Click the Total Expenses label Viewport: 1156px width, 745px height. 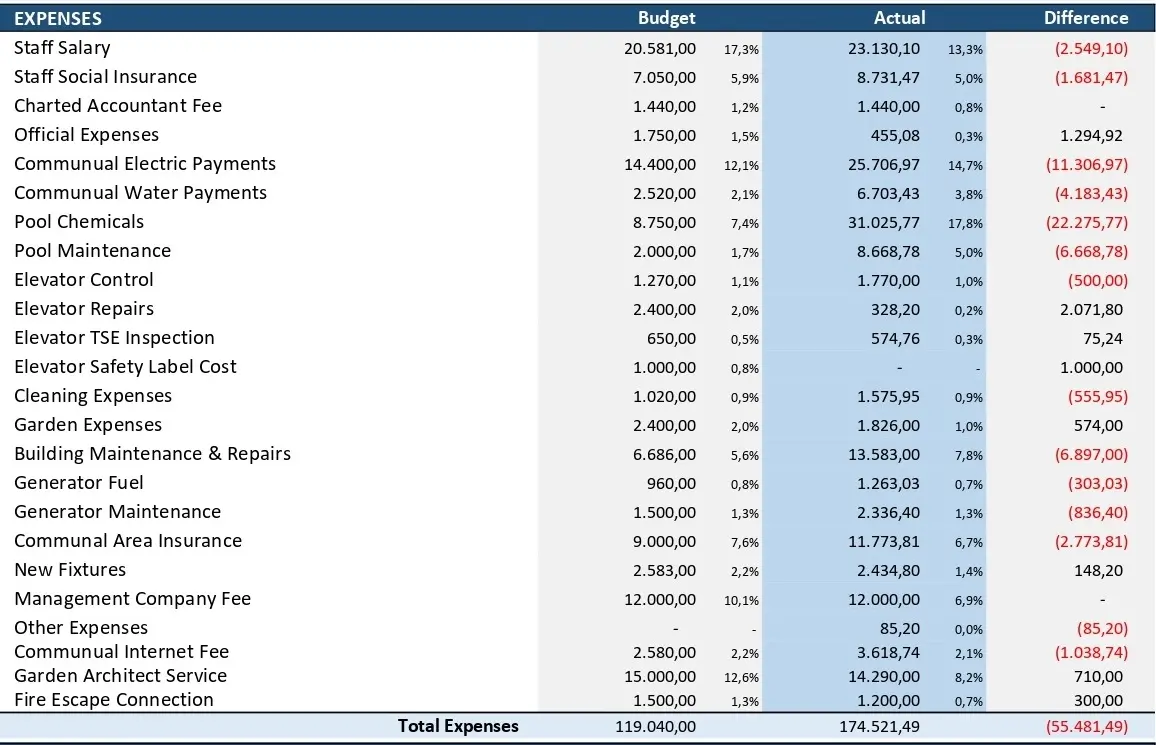point(458,726)
